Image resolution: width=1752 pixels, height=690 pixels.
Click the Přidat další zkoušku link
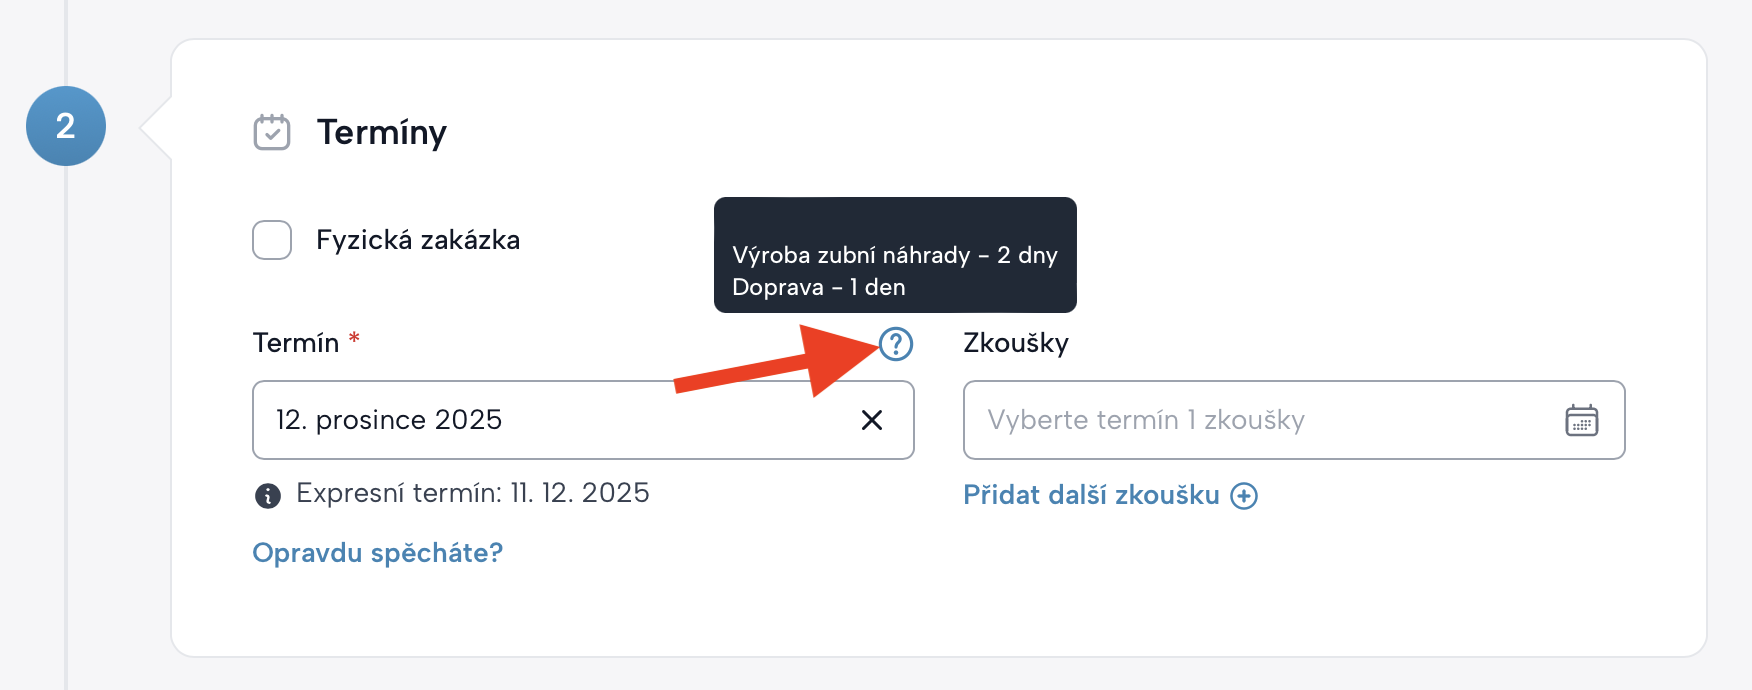click(x=1091, y=495)
